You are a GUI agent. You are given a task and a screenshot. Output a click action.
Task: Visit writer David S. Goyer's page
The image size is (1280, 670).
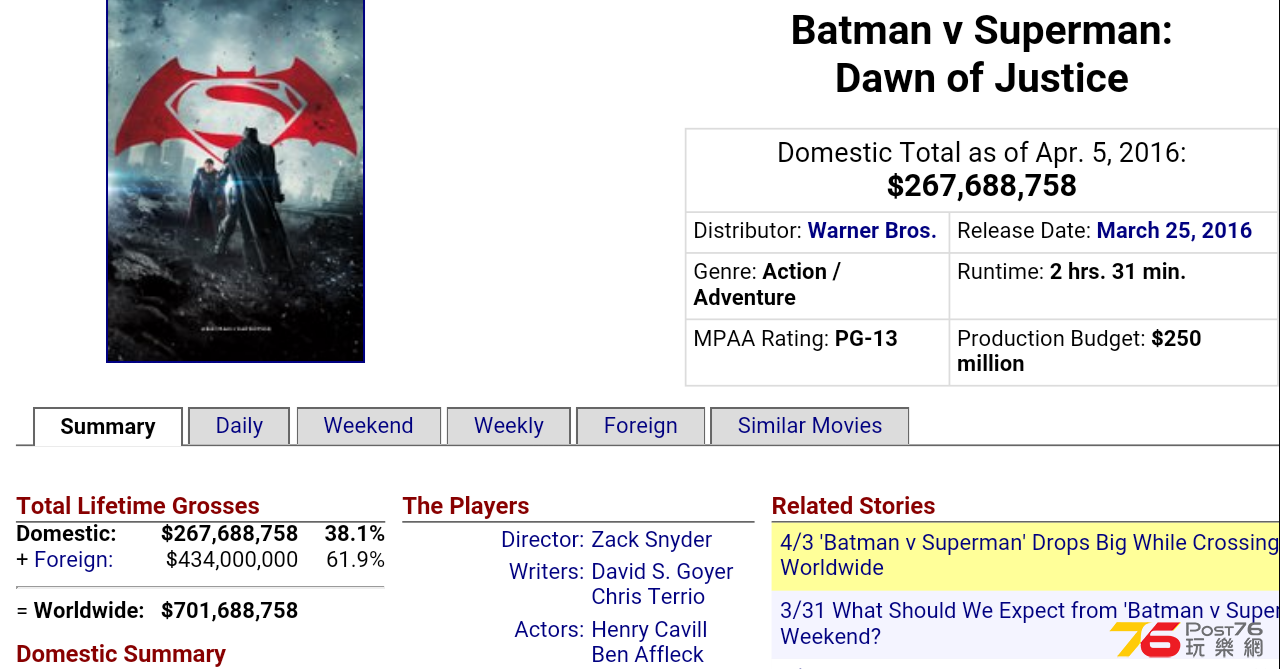[662, 572]
